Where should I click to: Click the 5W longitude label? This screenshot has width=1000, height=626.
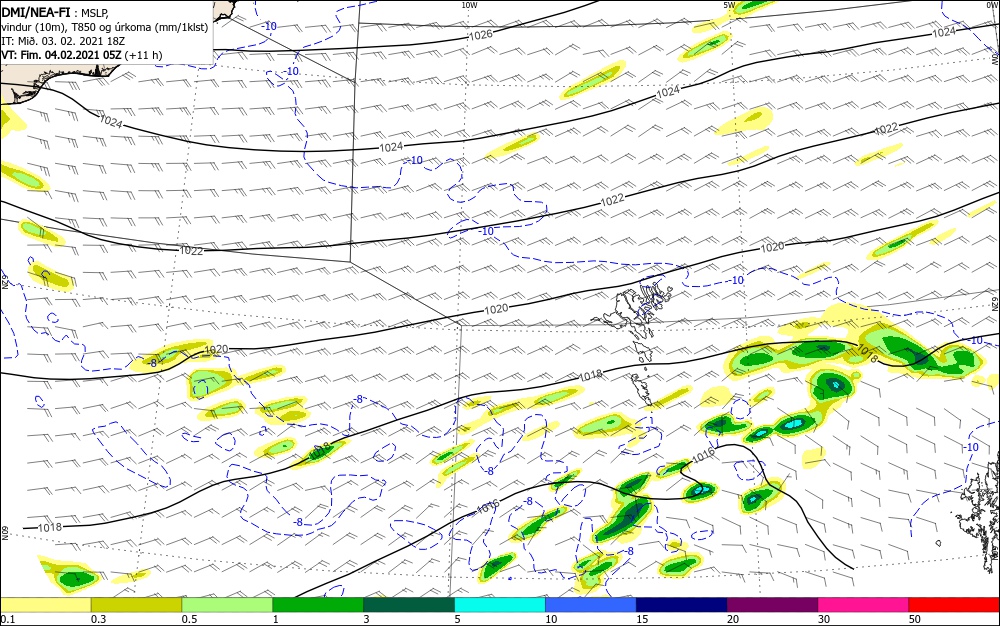[729, 5]
